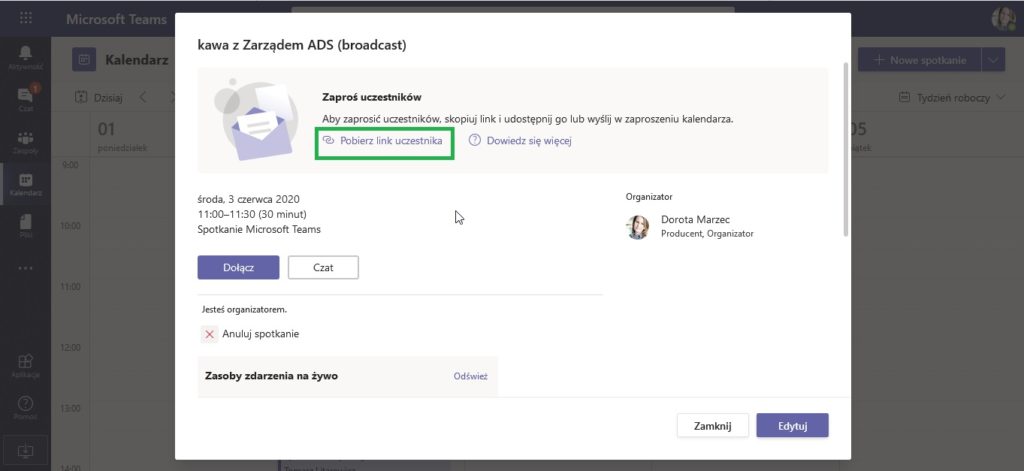Image resolution: width=1024 pixels, height=471 pixels.
Task: Open the Kalendarz sidebar icon
Action: [25, 184]
